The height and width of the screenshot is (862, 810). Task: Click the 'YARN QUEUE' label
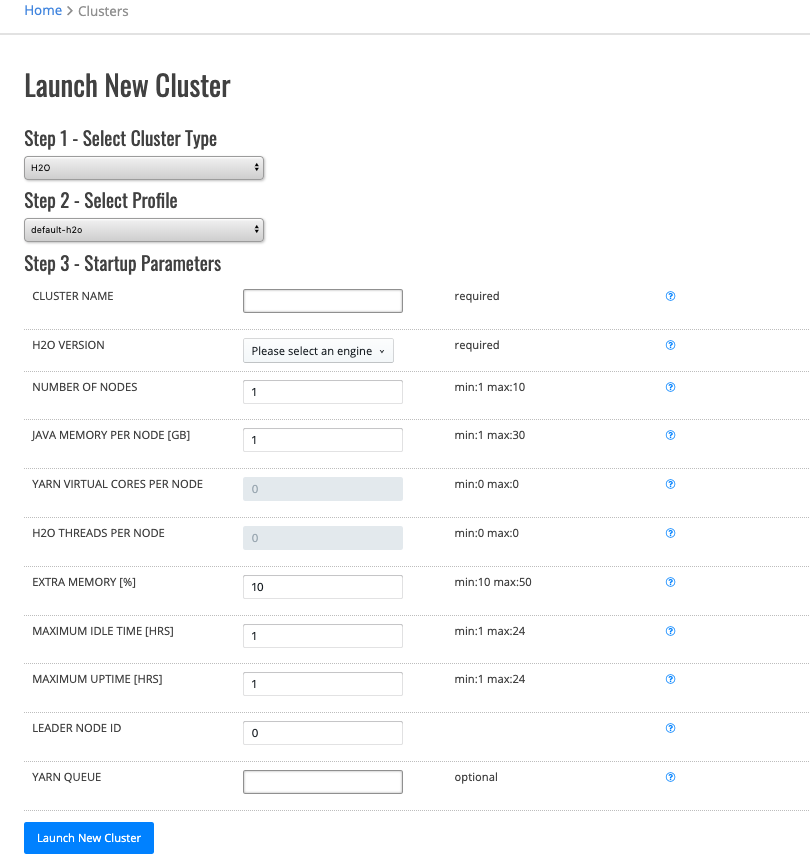pos(67,777)
